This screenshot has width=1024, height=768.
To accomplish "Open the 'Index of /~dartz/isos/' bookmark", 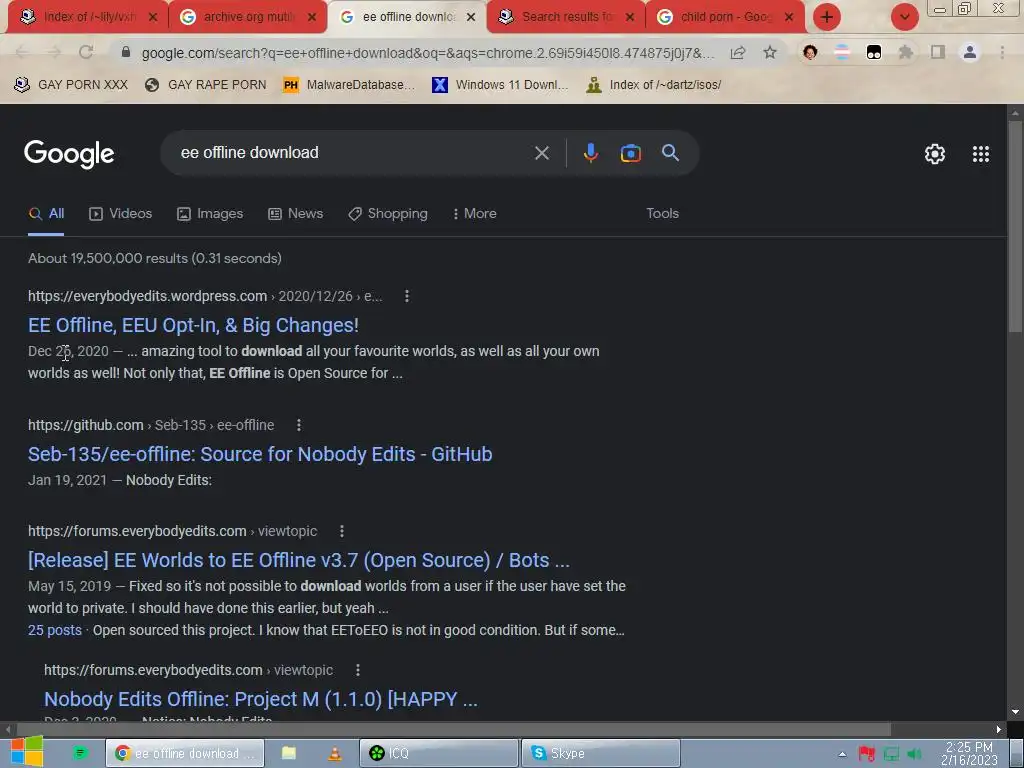I will 654,85.
